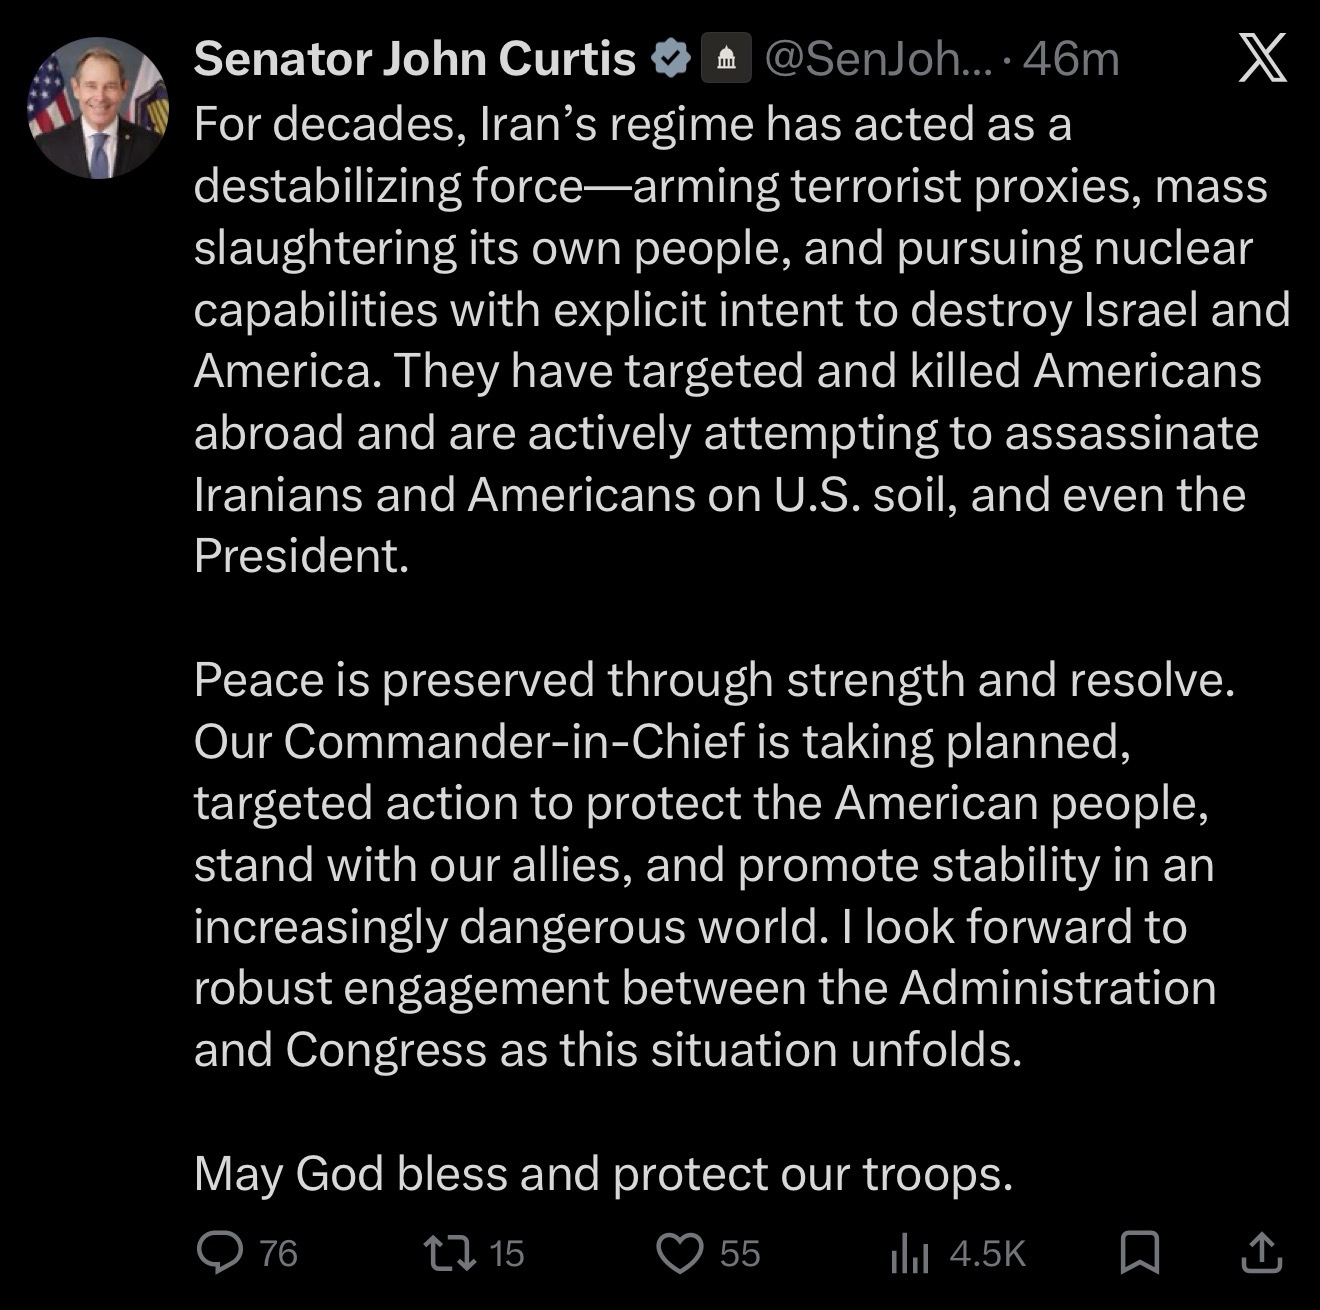The image size is (1320, 1310).
Task: Click the 4.5K views count
Action: pos(987,1253)
